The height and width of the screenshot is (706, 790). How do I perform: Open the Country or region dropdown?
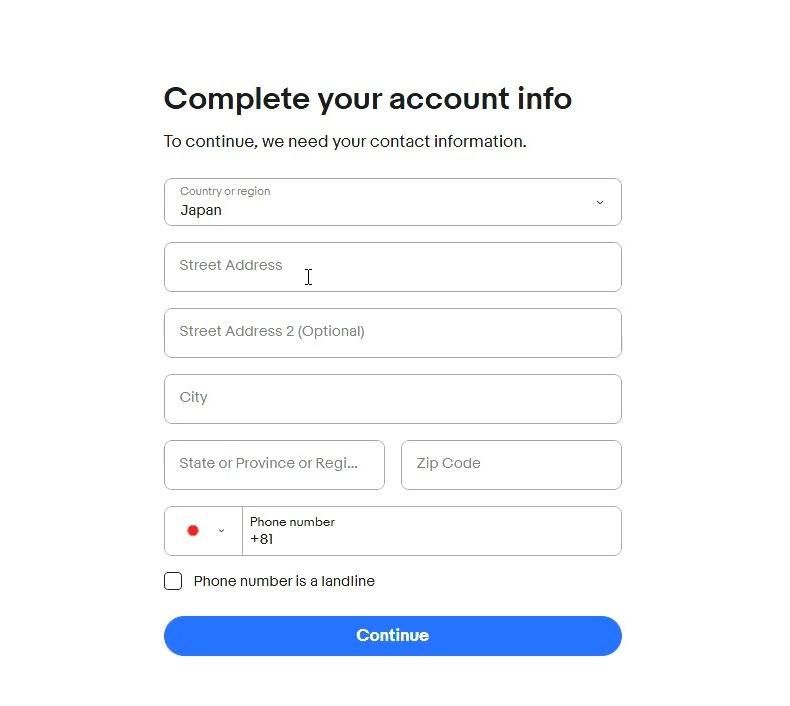pos(392,202)
